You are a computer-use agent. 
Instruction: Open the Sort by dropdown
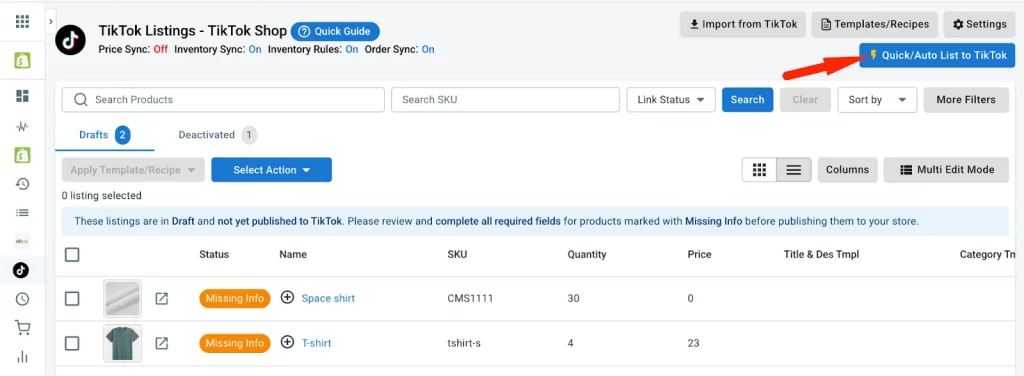[x=877, y=100]
